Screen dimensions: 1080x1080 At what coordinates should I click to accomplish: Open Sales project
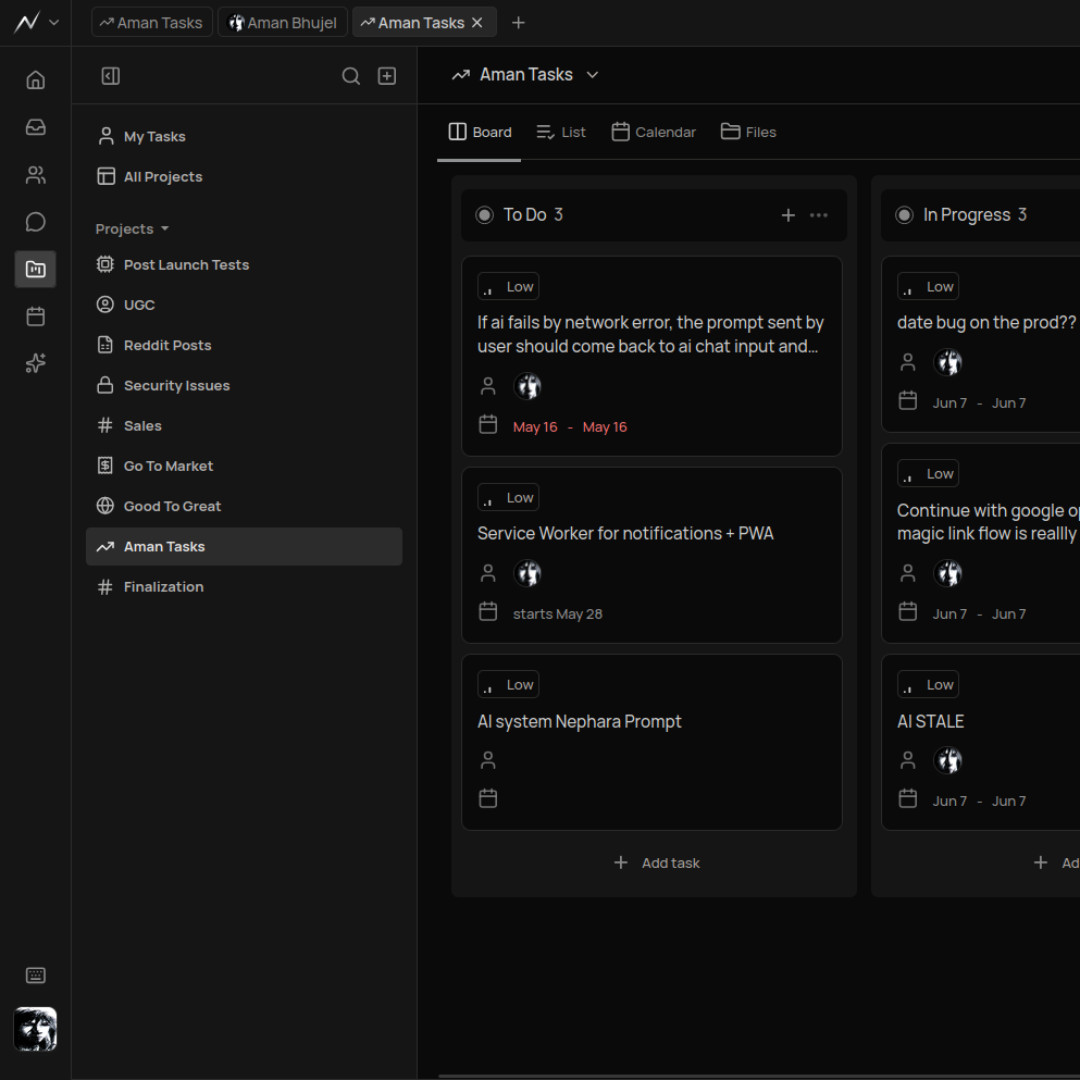(244, 426)
